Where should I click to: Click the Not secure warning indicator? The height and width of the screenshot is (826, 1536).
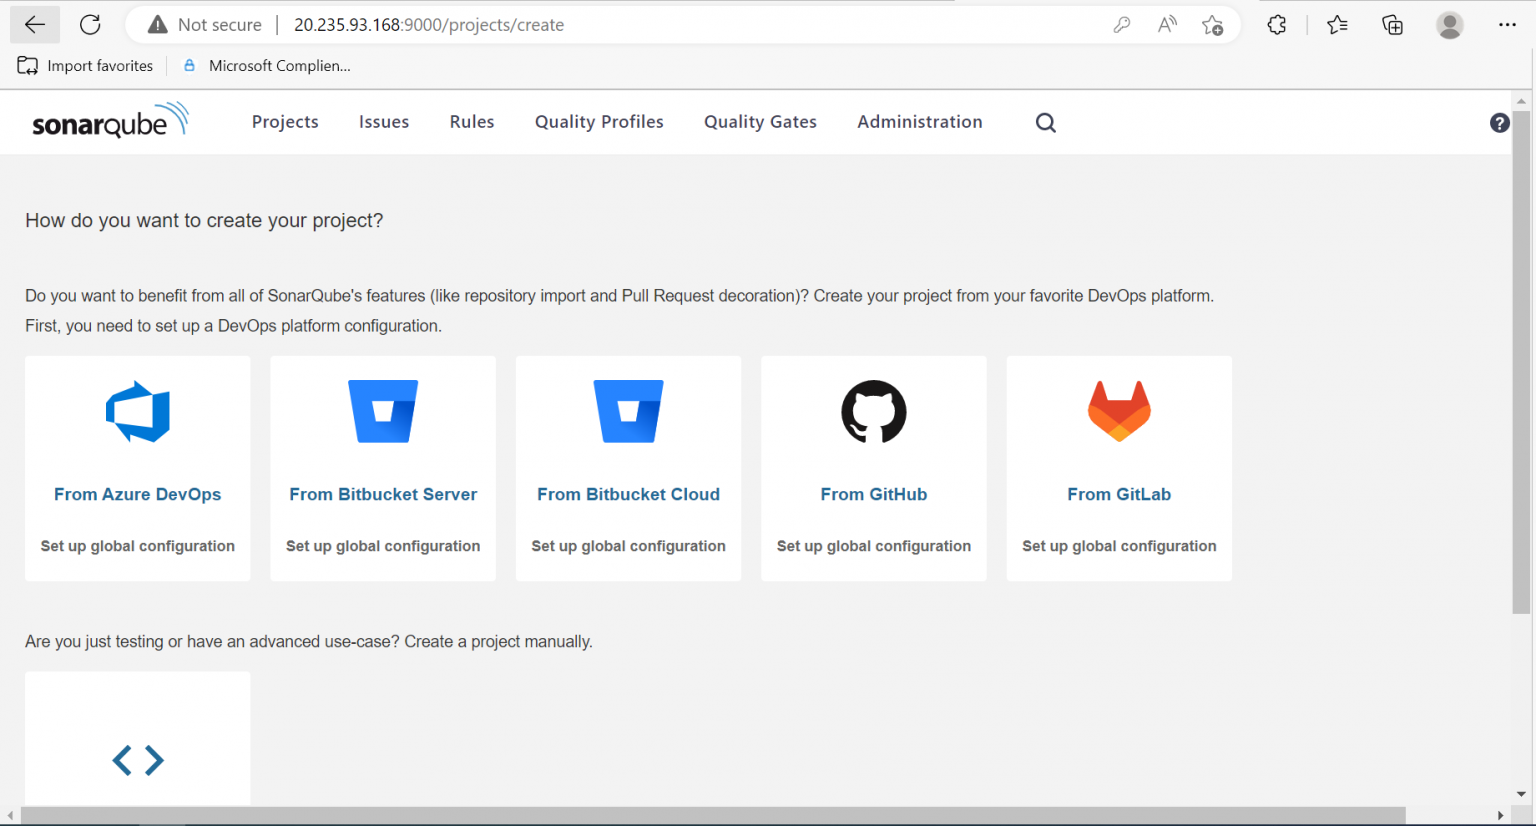click(x=203, y=24)
